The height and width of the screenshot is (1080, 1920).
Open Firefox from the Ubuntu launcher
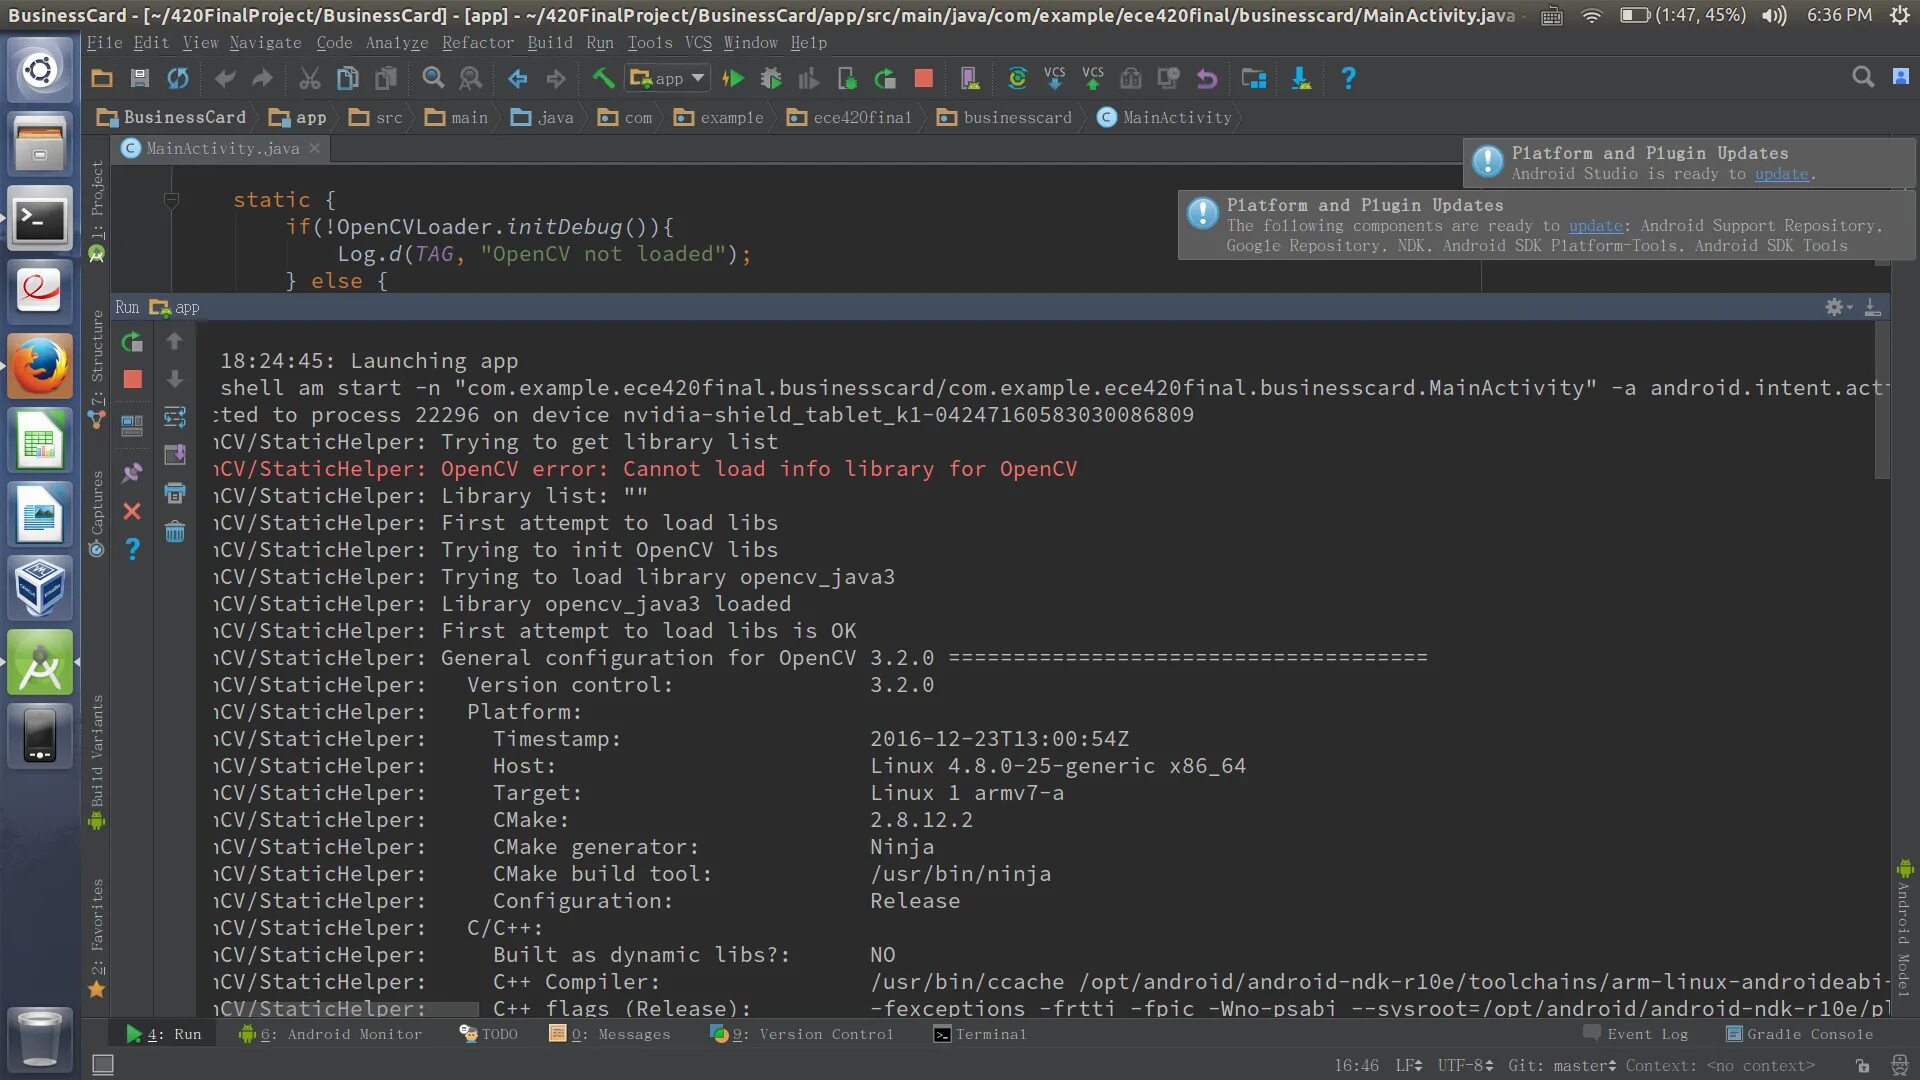40,366
